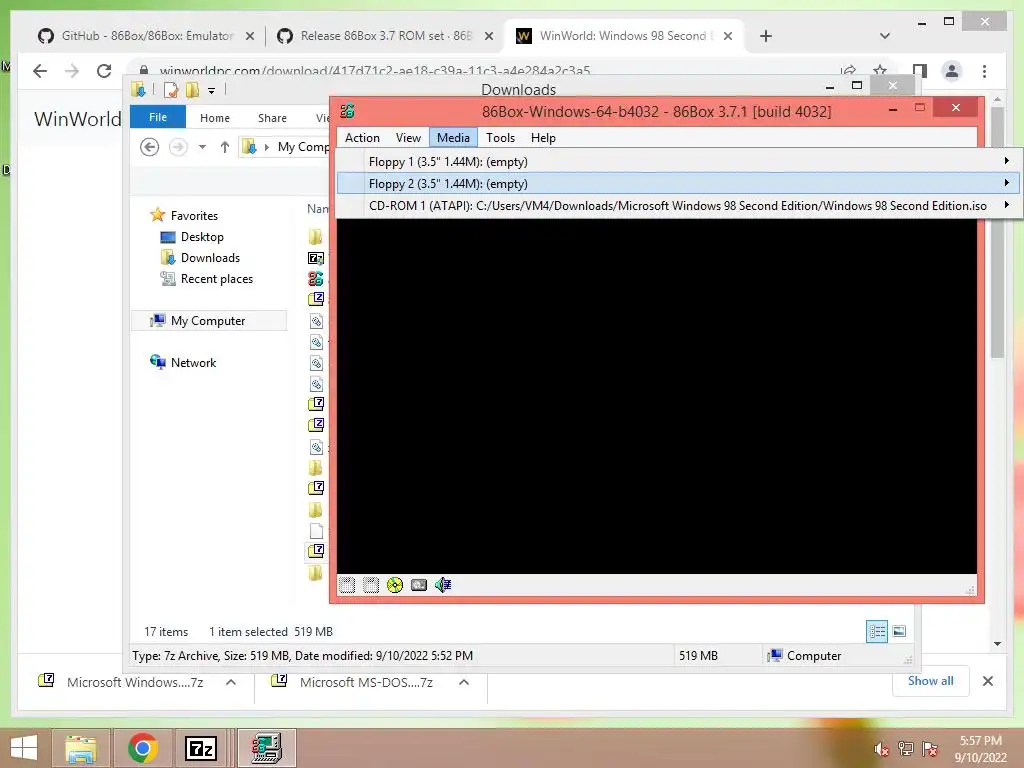The height and width of the screenshot is (768, 1024).
Task: Switch Explorer to large icons view
Action: (x=899, y=631)
